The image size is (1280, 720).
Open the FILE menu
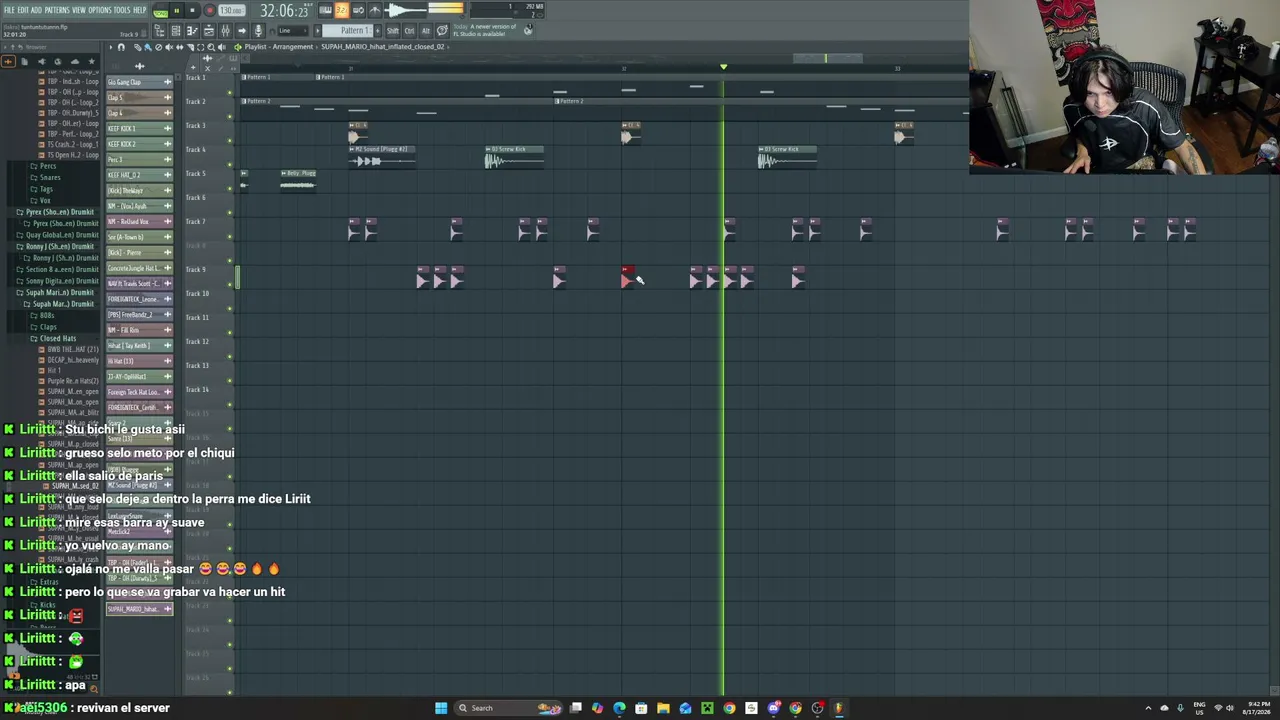[9, 10]
